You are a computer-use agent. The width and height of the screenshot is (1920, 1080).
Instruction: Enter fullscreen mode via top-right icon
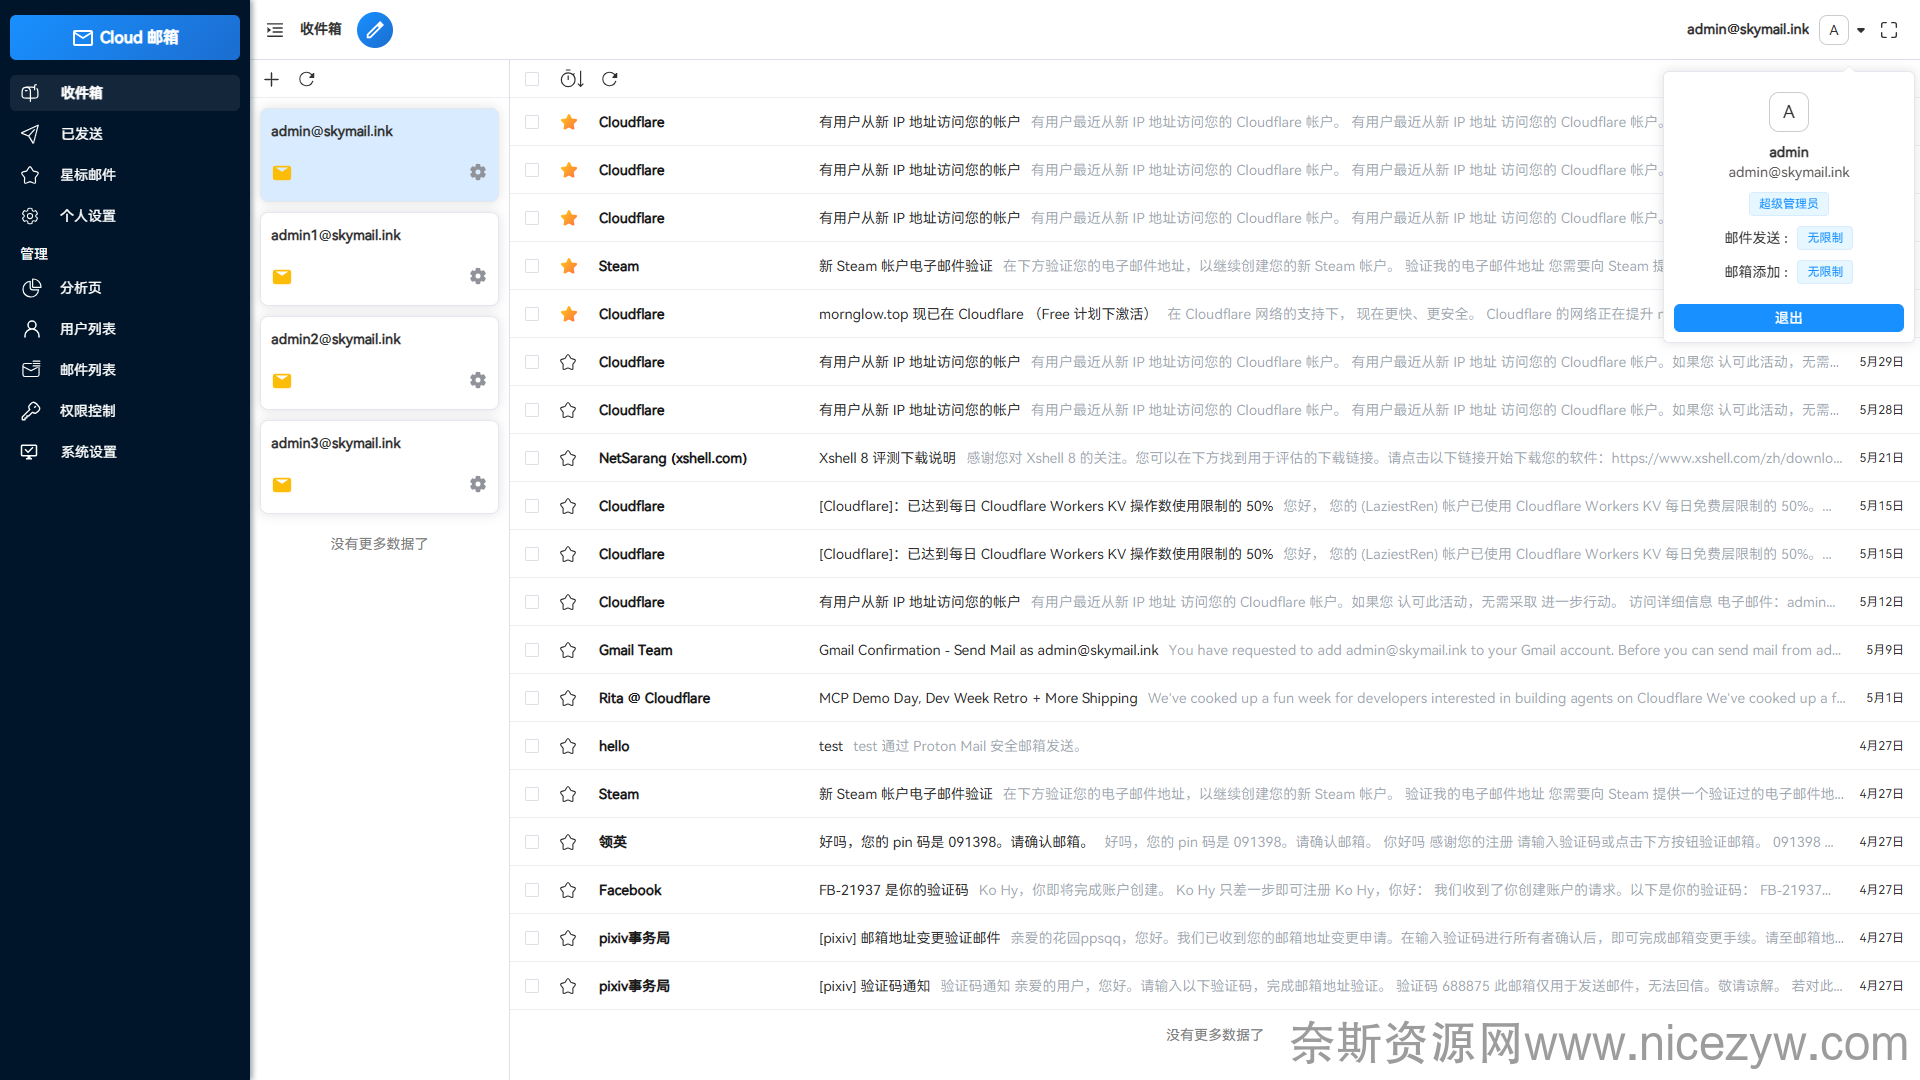click(1889, 30)
